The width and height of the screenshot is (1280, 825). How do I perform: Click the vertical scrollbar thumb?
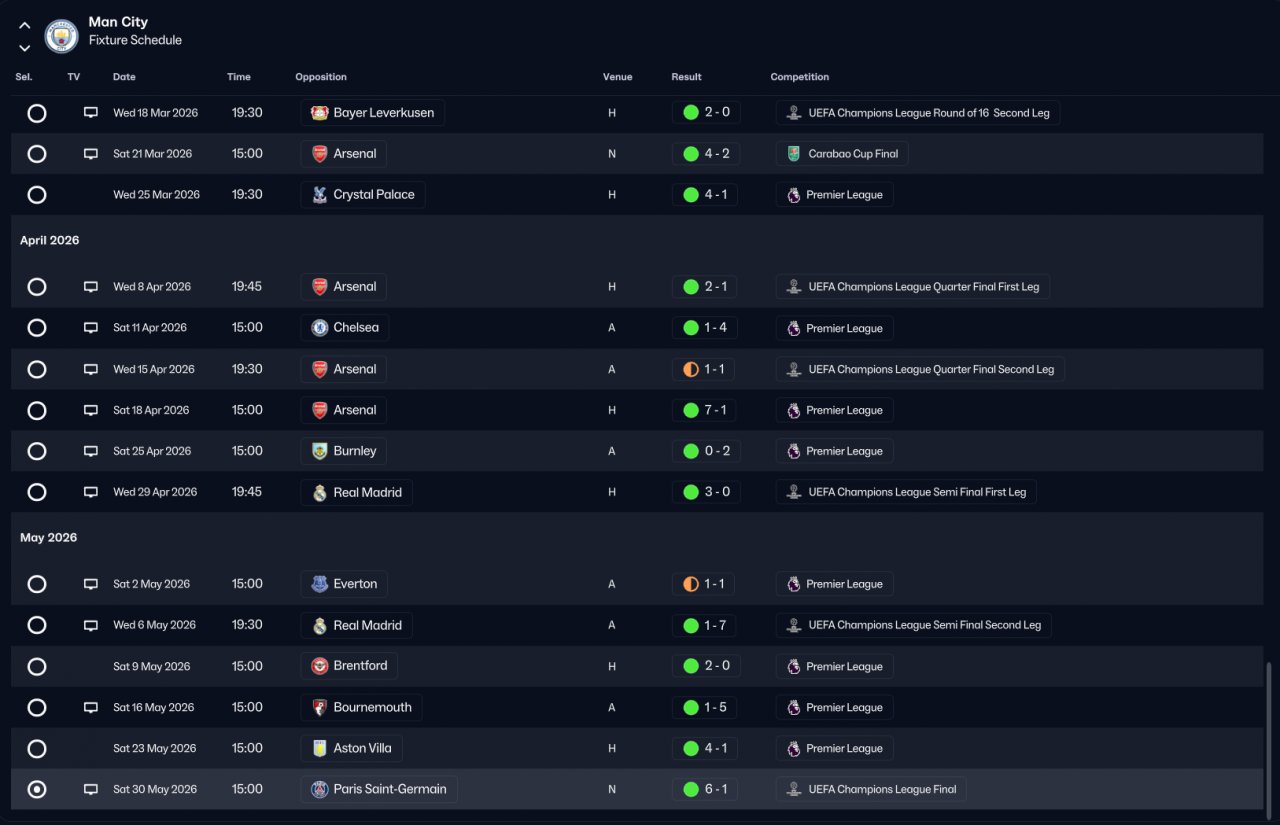pos(1267,735)
